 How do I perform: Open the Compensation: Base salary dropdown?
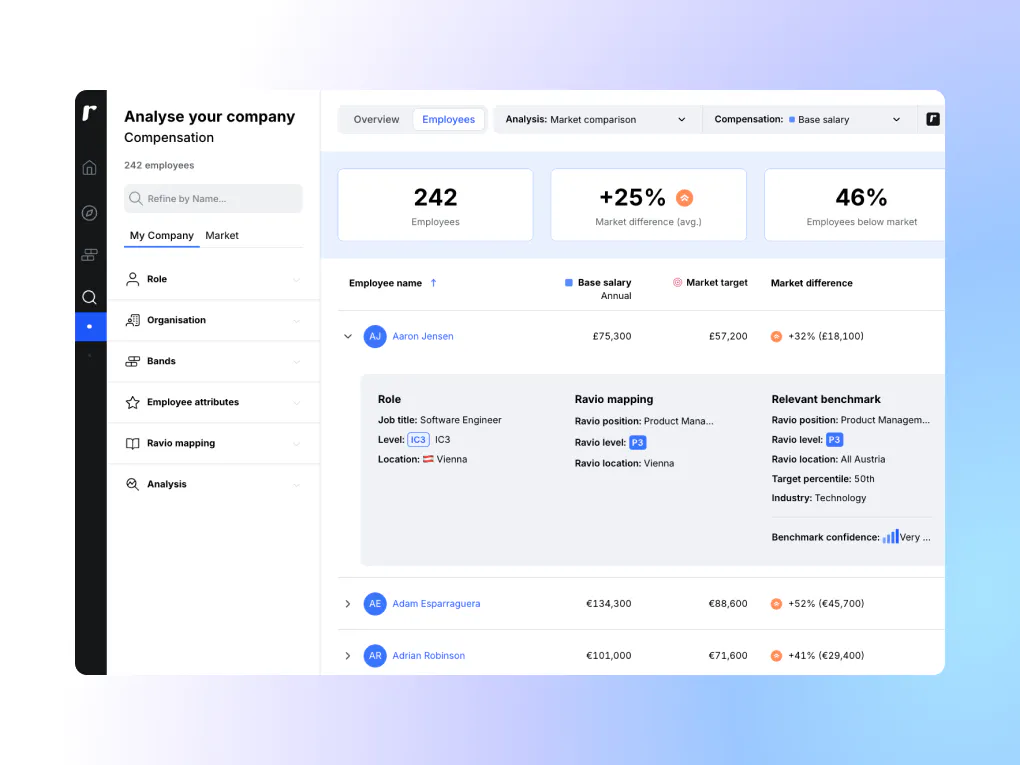(x=806, y=118)
